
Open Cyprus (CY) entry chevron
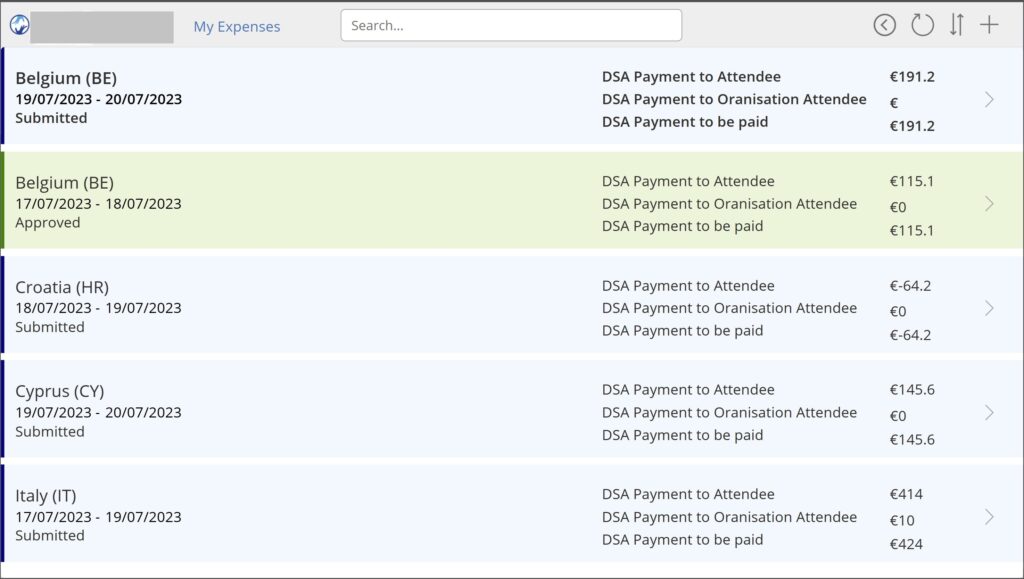pyautogui.click(x=989, y=413)
